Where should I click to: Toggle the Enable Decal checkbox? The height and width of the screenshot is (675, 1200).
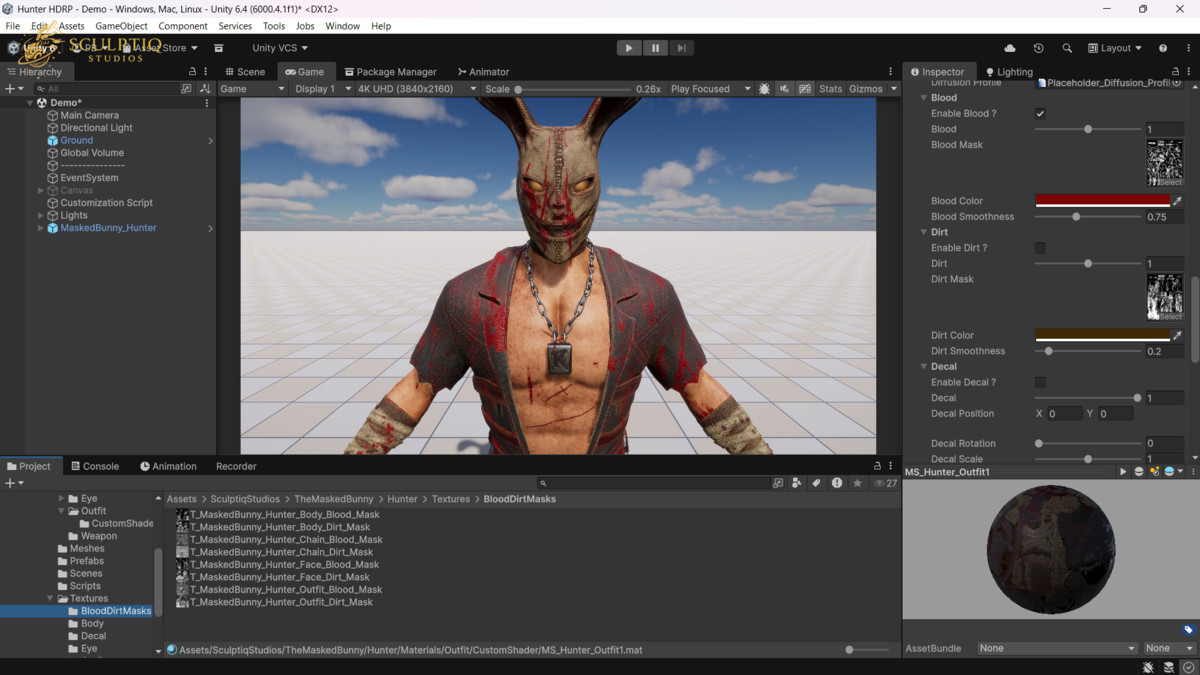click(x=1040, y=382)
